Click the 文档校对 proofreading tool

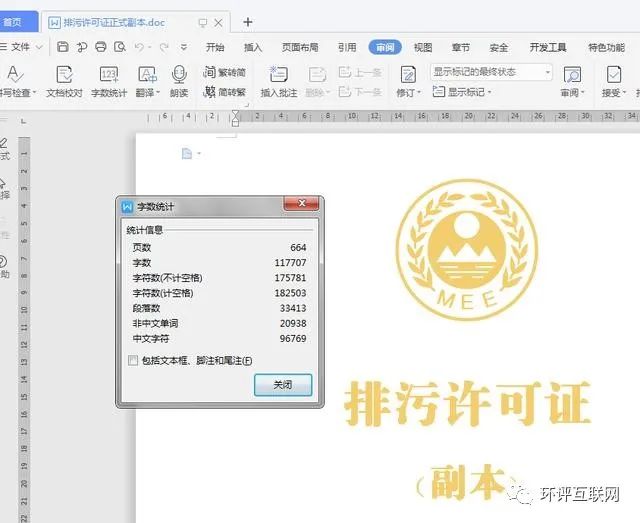pyautogui.click(x=64, y=81)
